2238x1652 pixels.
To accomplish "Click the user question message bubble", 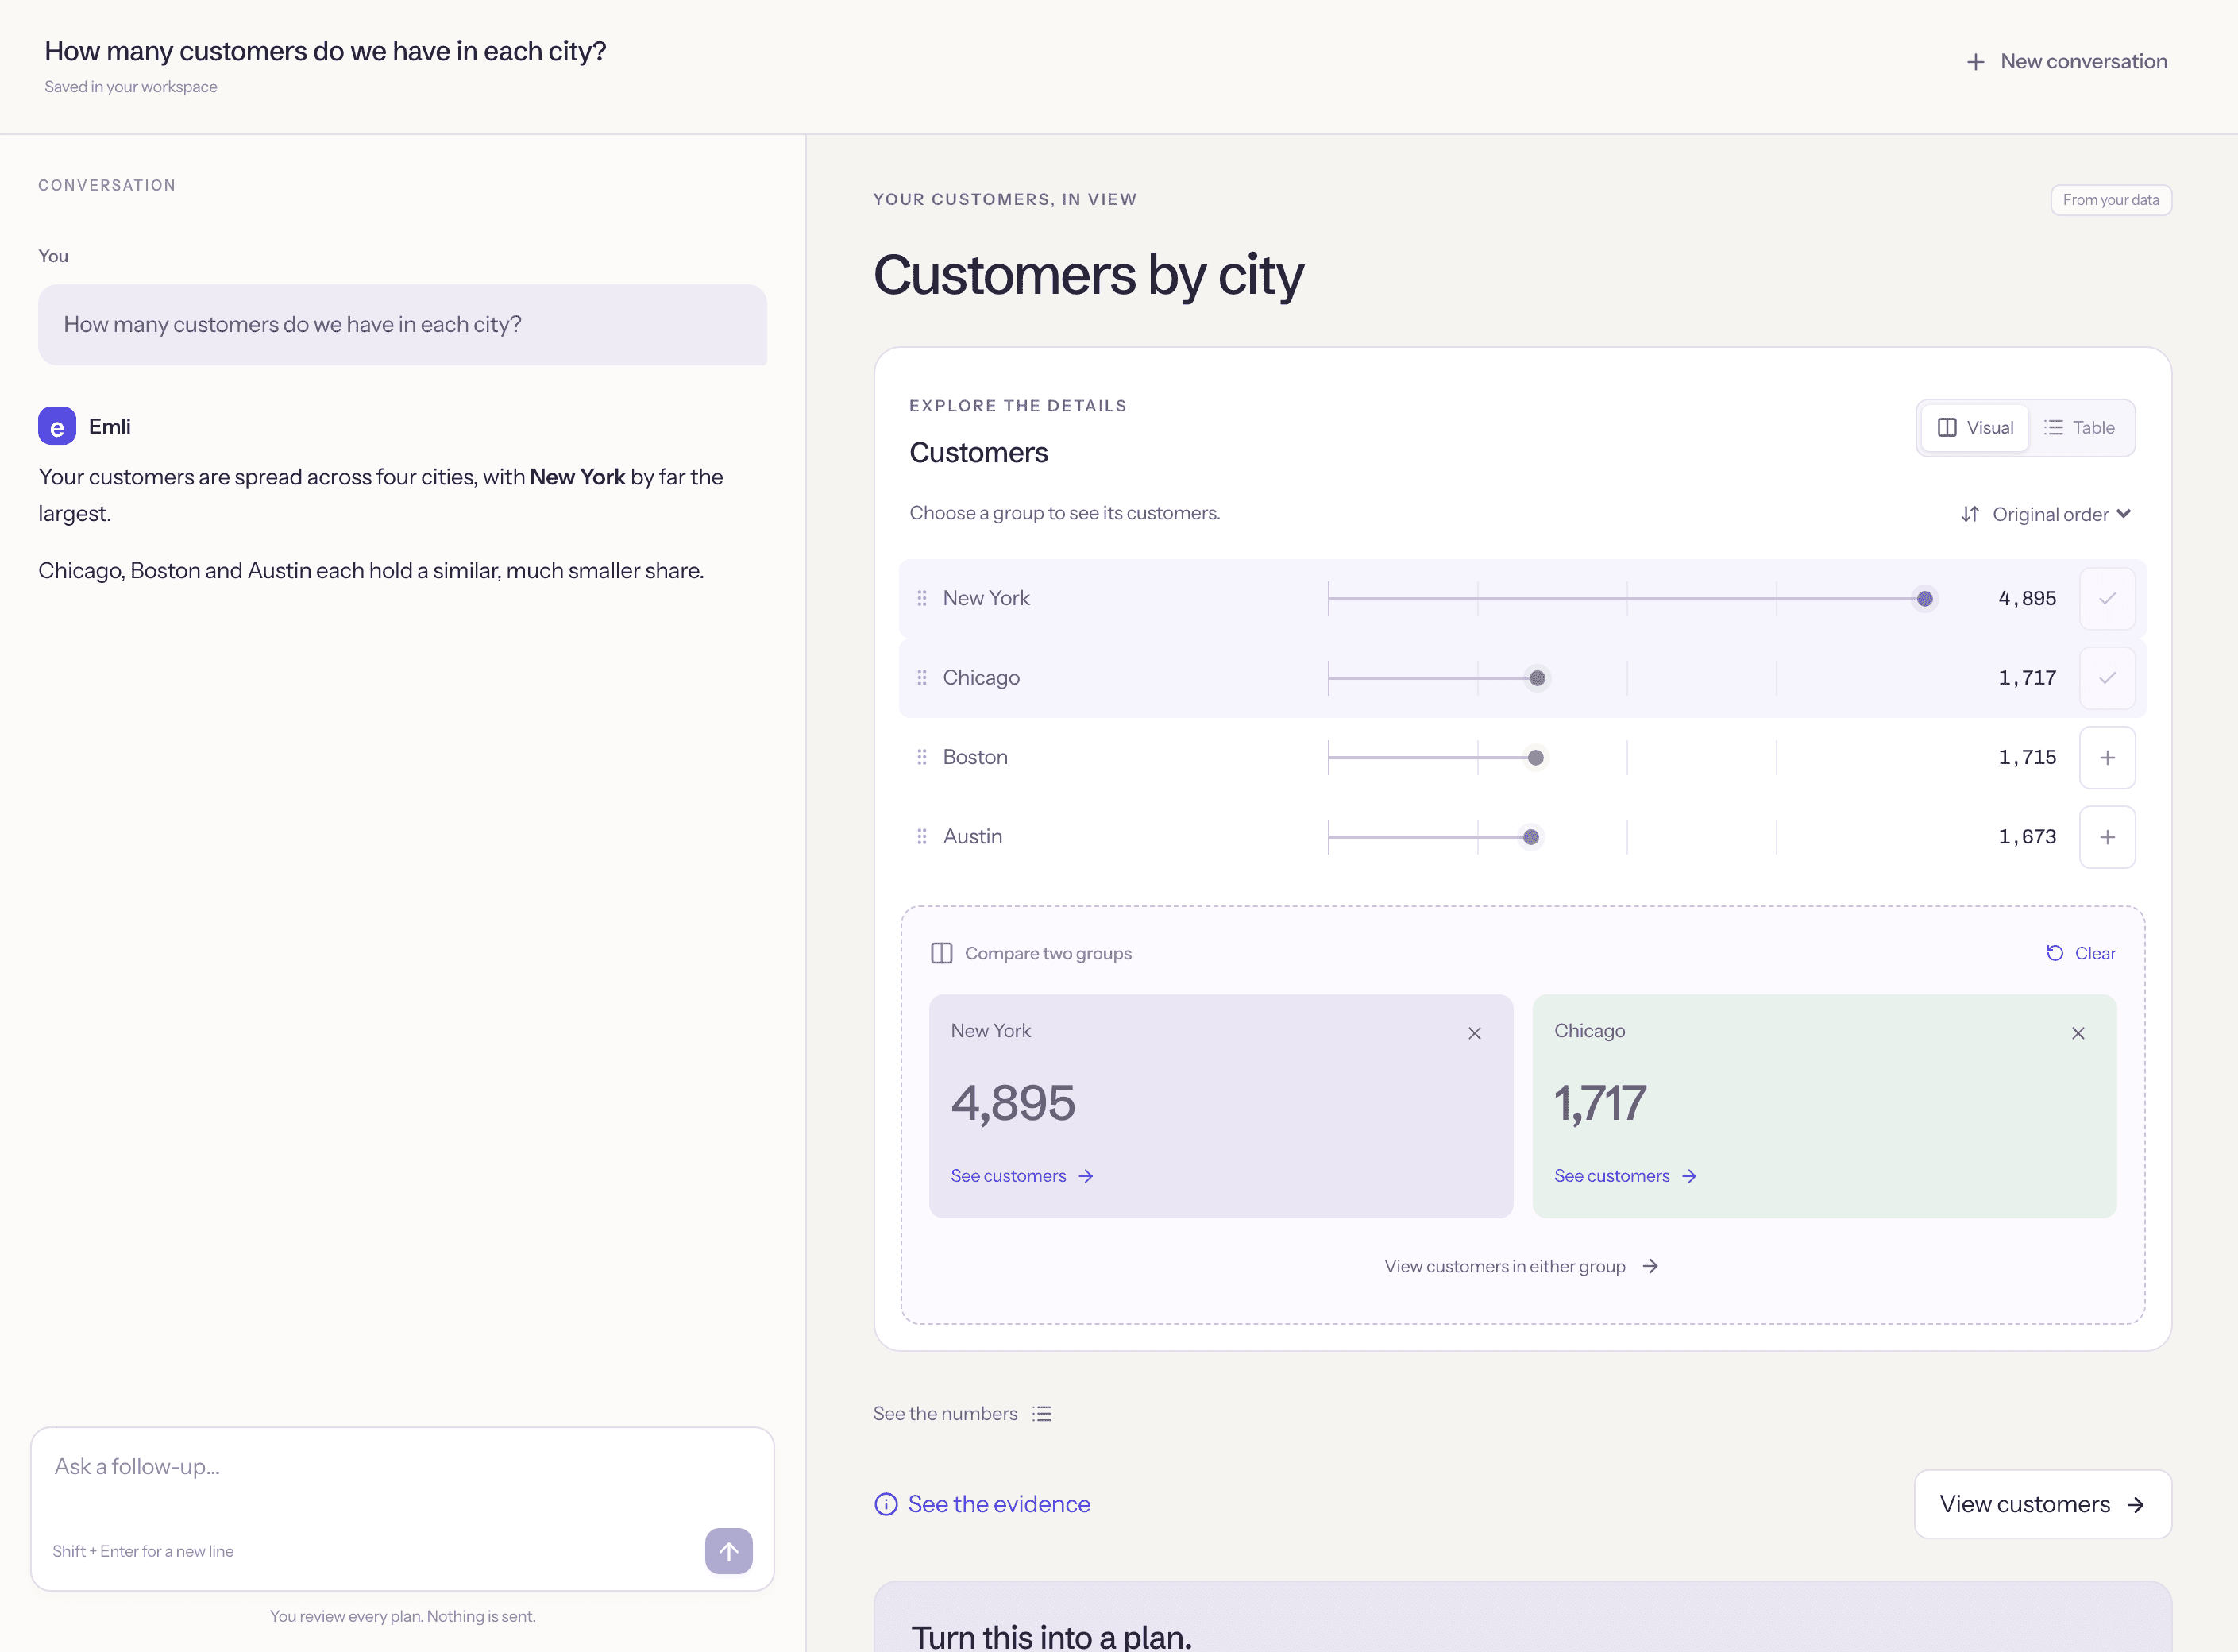I will (402, 325).
